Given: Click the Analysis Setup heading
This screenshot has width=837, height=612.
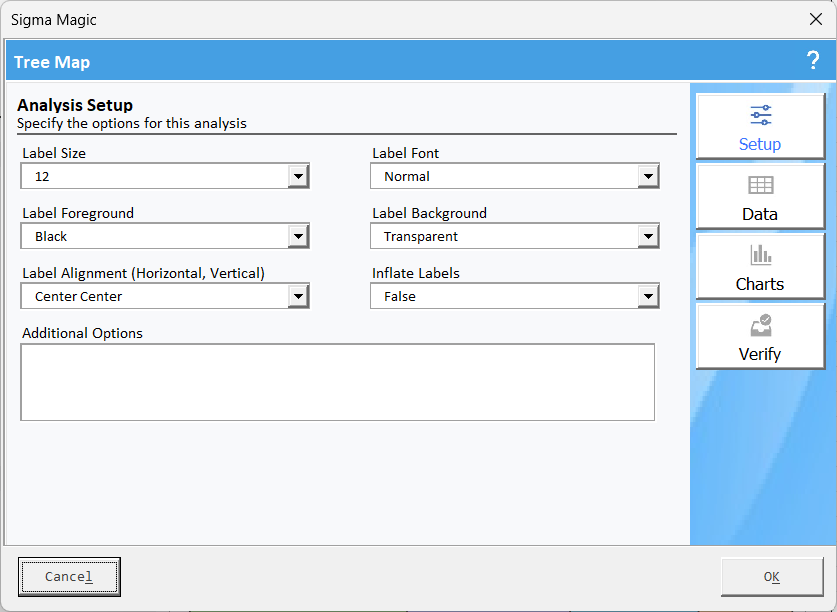Looking at the screenshot, I should click(x=75, y=105).
